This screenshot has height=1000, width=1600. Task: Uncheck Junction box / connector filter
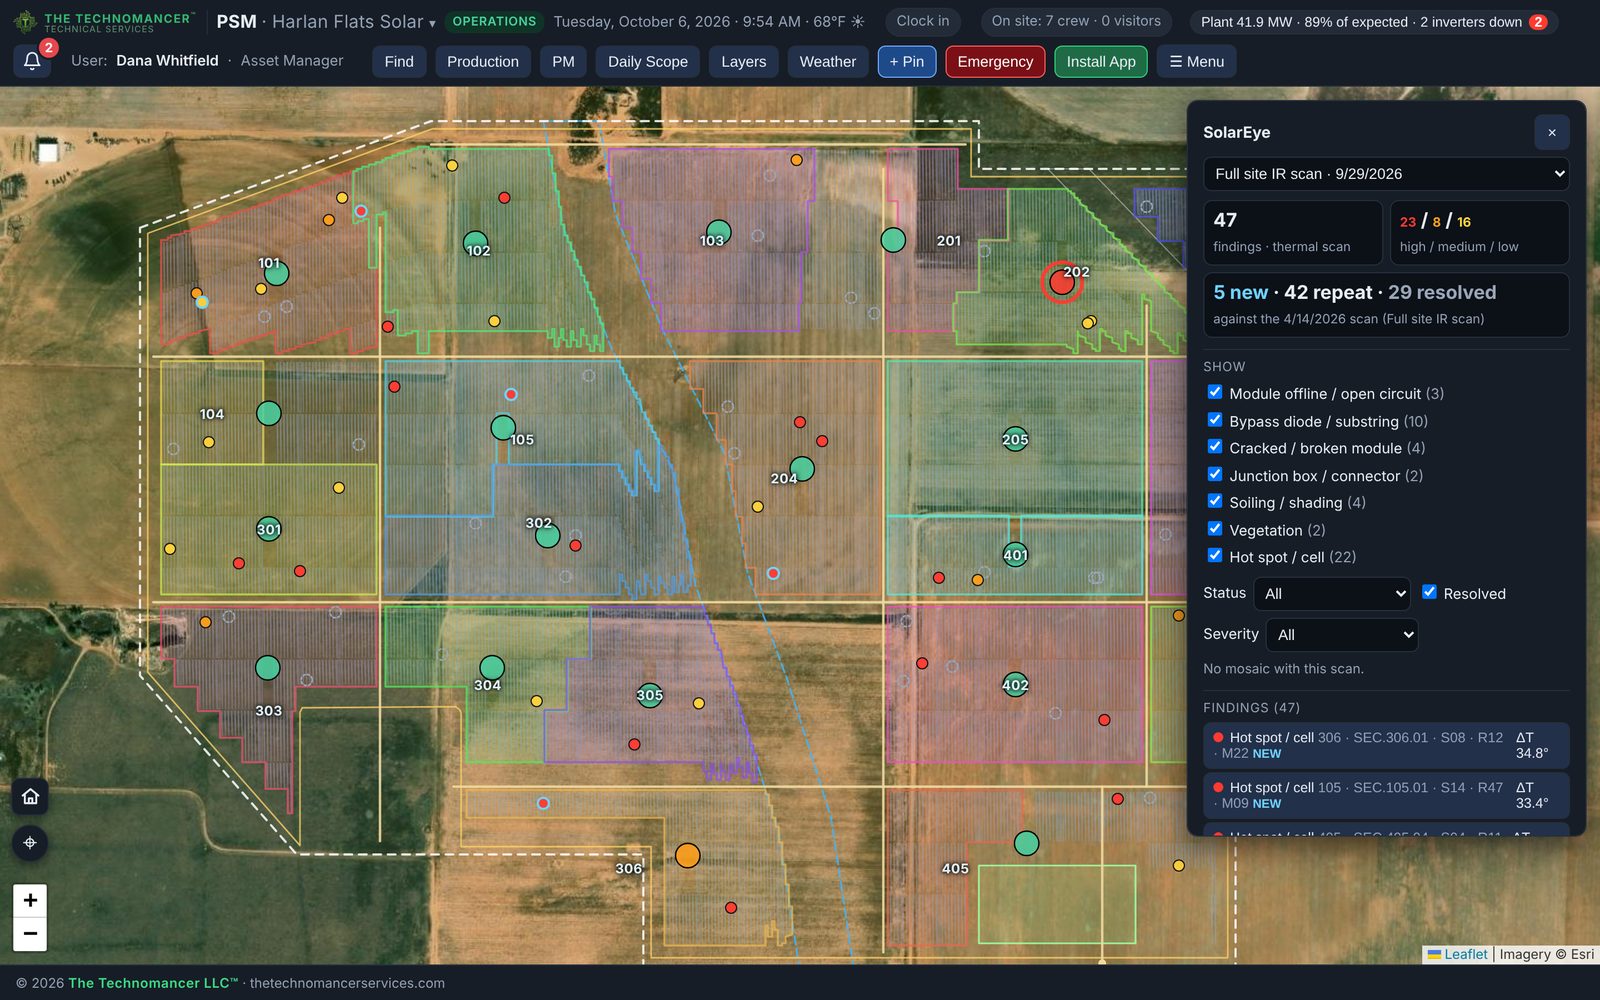click(1215, 474)
